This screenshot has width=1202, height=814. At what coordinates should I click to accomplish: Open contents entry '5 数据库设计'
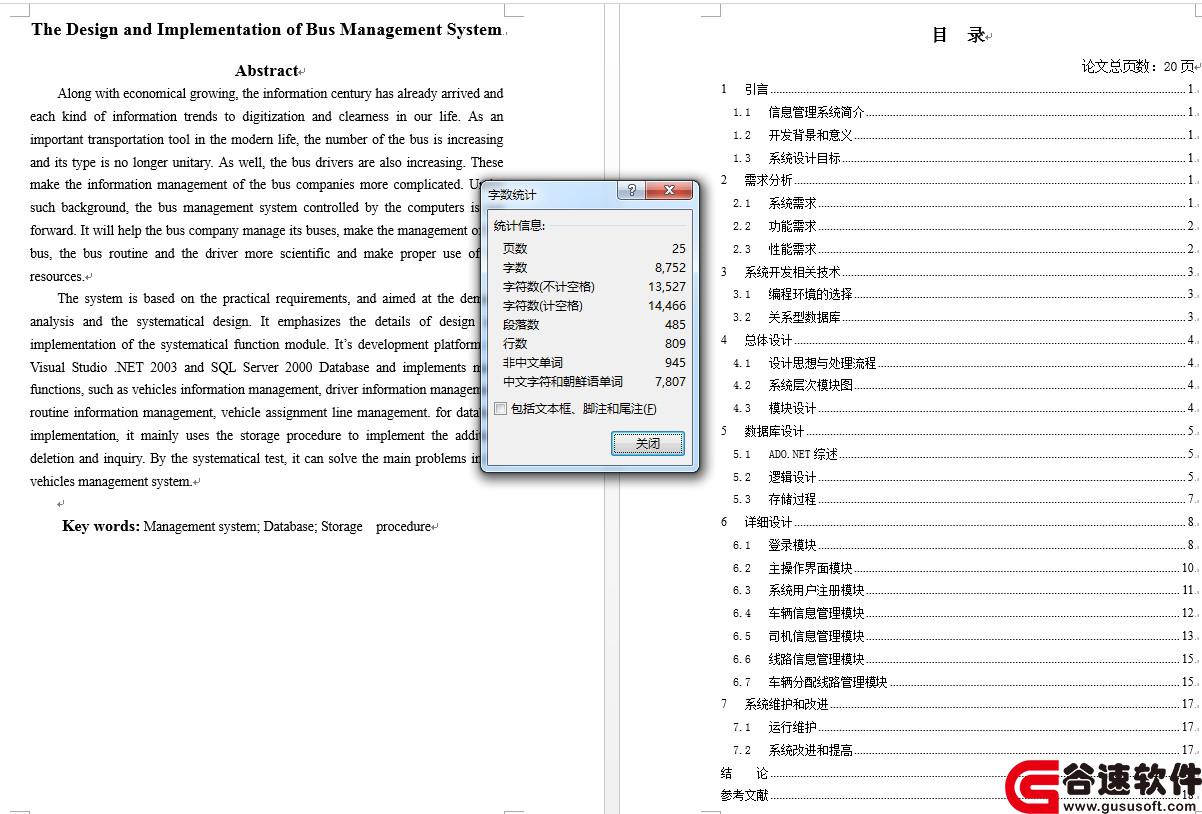[x=958, y=431]
